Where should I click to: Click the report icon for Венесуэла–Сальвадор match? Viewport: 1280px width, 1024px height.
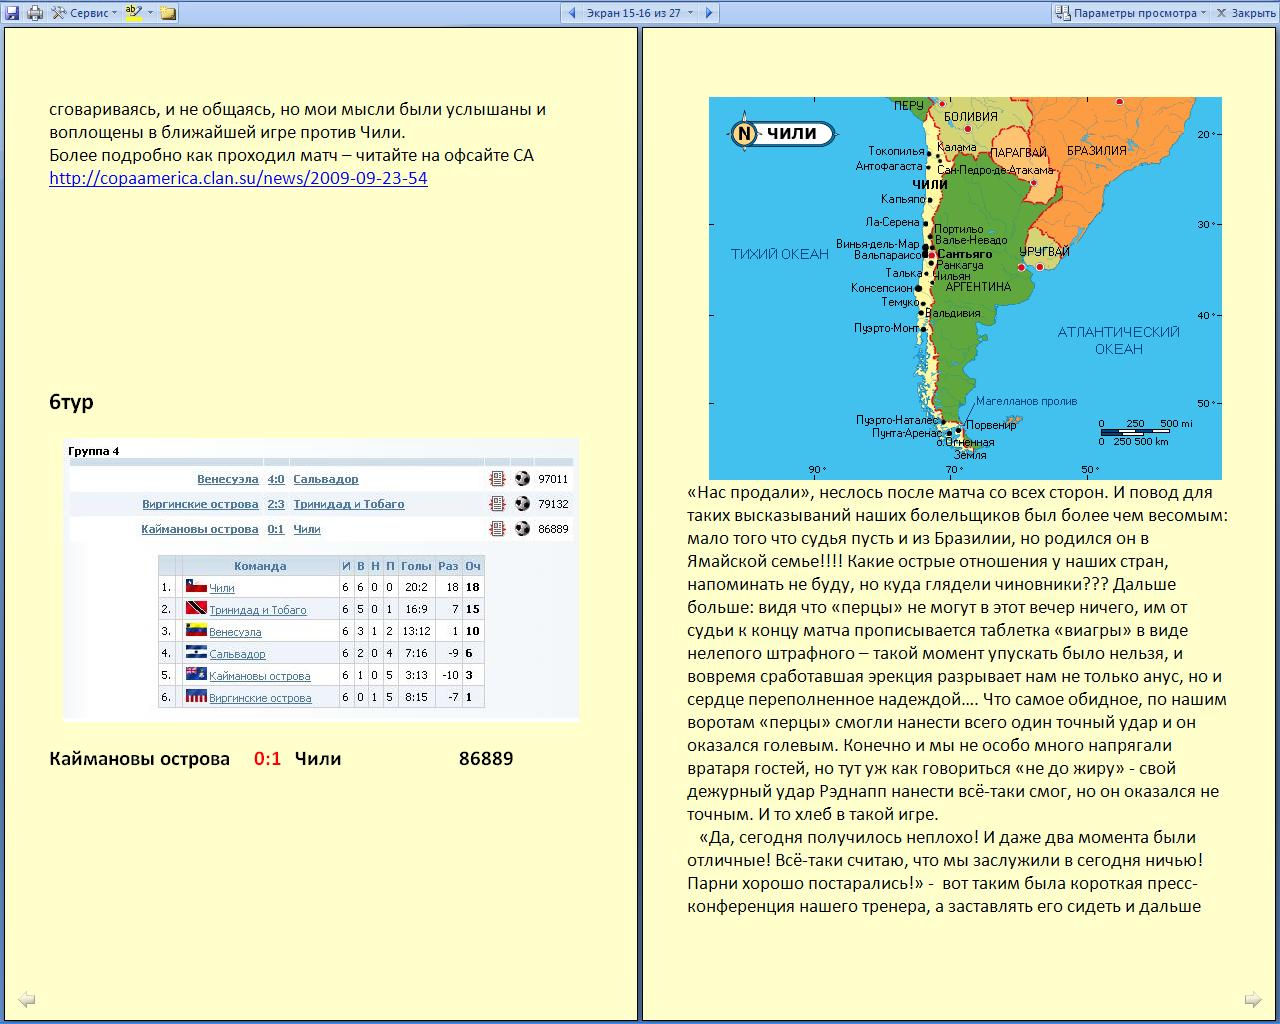click(x=497, y=479)
